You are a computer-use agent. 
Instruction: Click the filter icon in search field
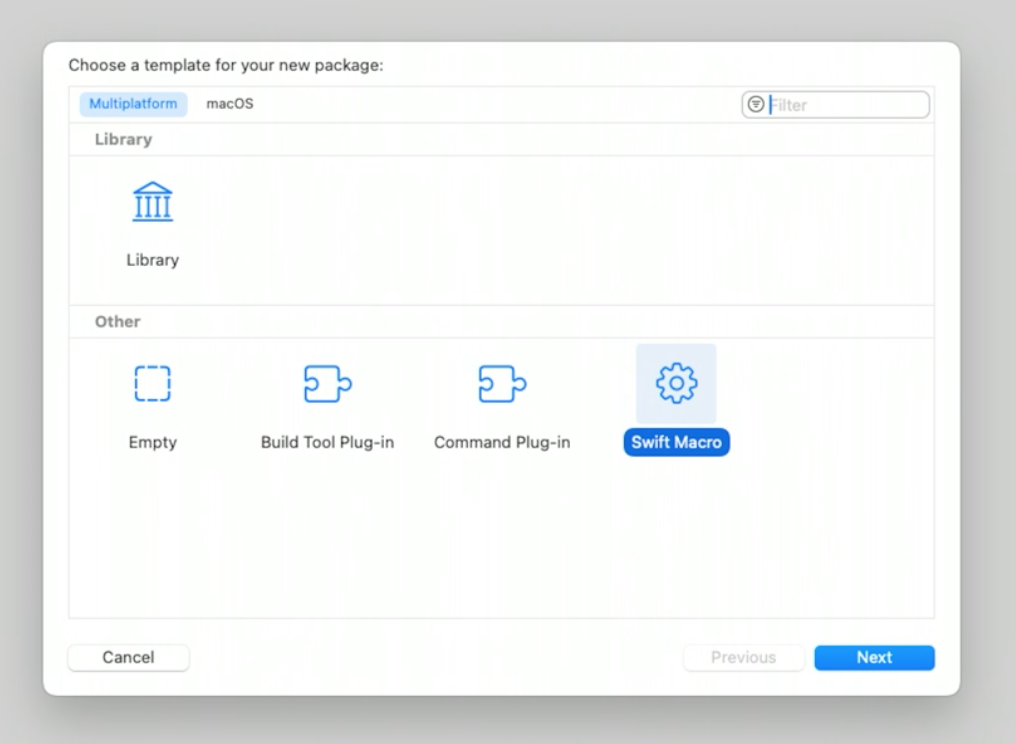756,104
